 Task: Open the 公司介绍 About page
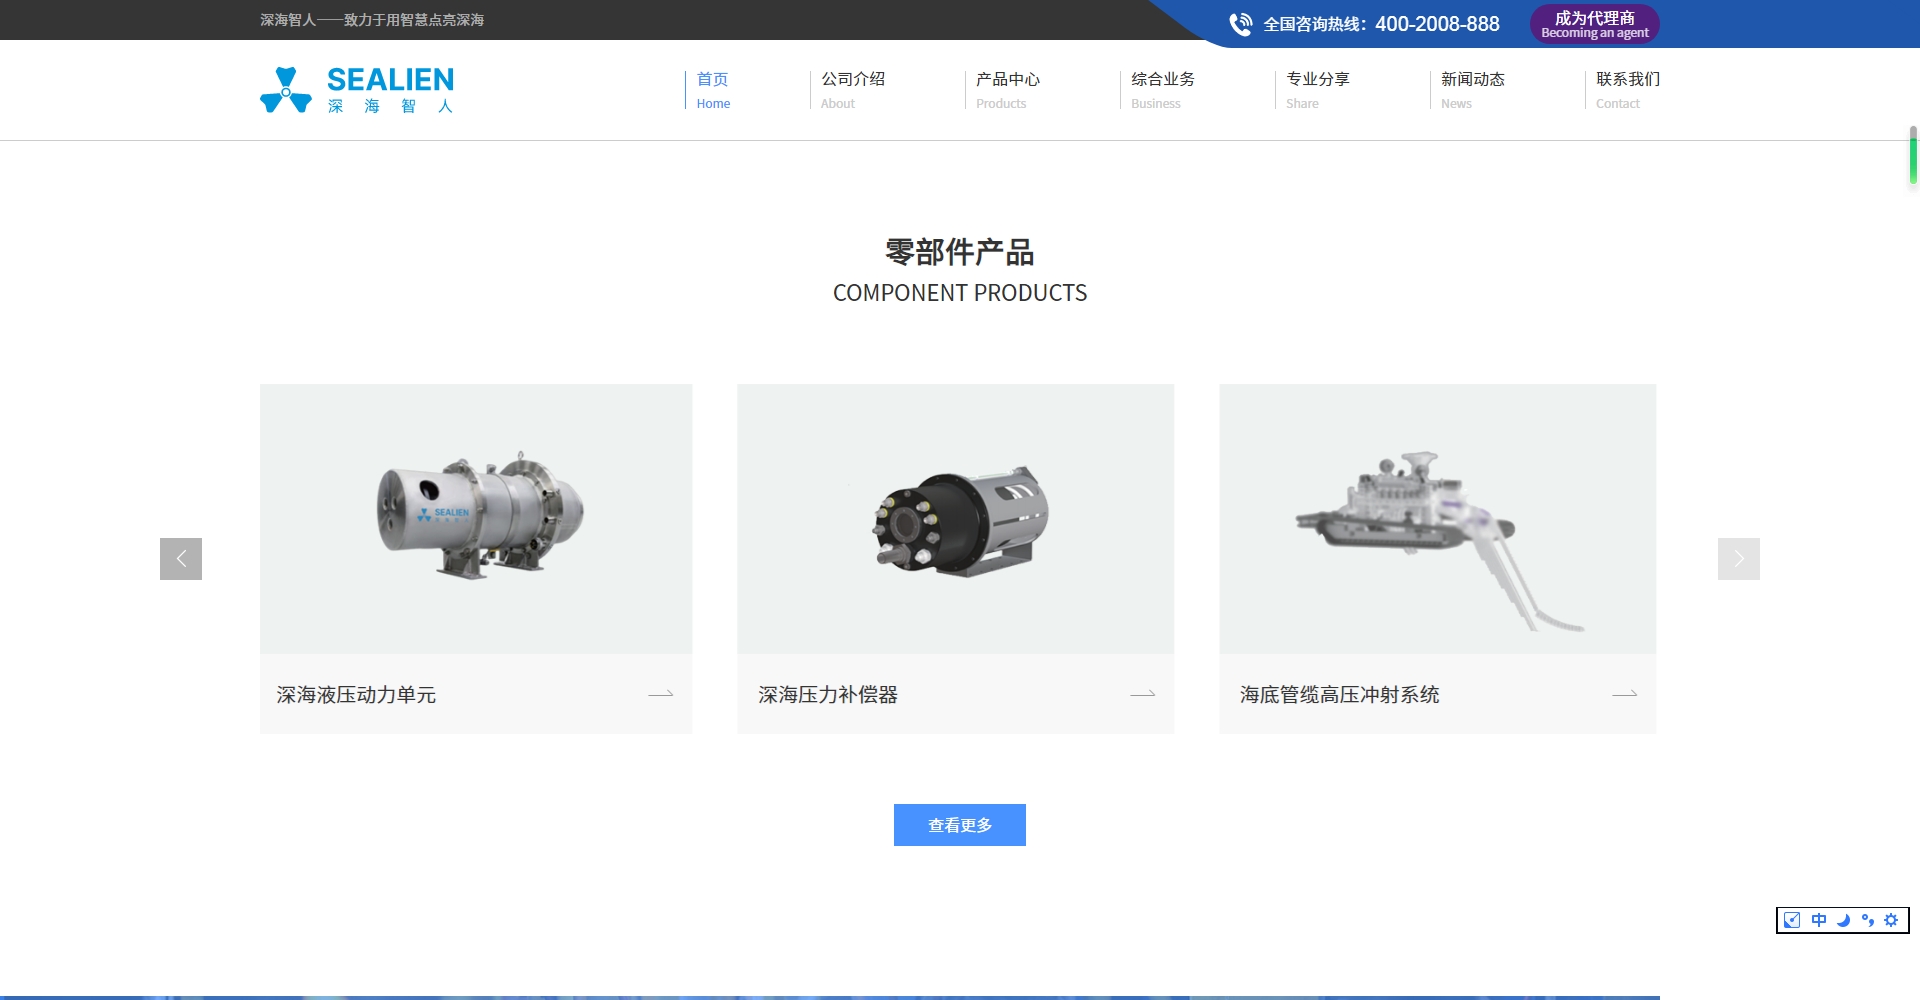click(x=853, y=89)
